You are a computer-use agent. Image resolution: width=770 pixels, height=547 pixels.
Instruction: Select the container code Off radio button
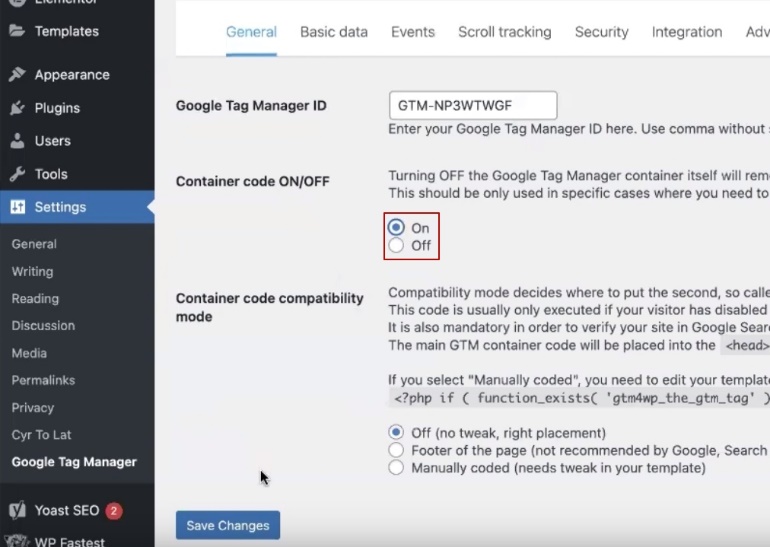397,245
